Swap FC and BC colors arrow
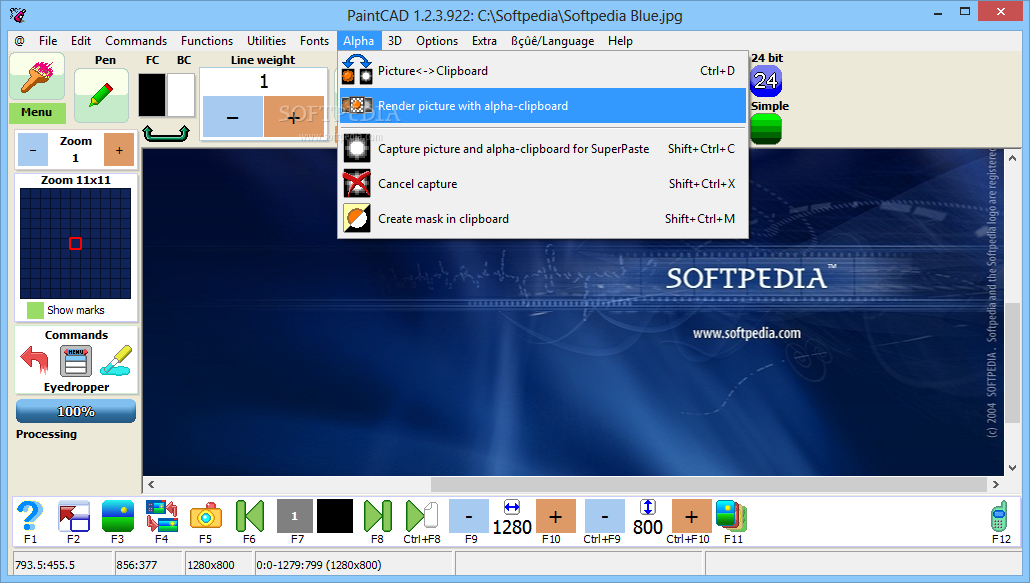This screenshot has height=583, width=1030. coord(166,133)
